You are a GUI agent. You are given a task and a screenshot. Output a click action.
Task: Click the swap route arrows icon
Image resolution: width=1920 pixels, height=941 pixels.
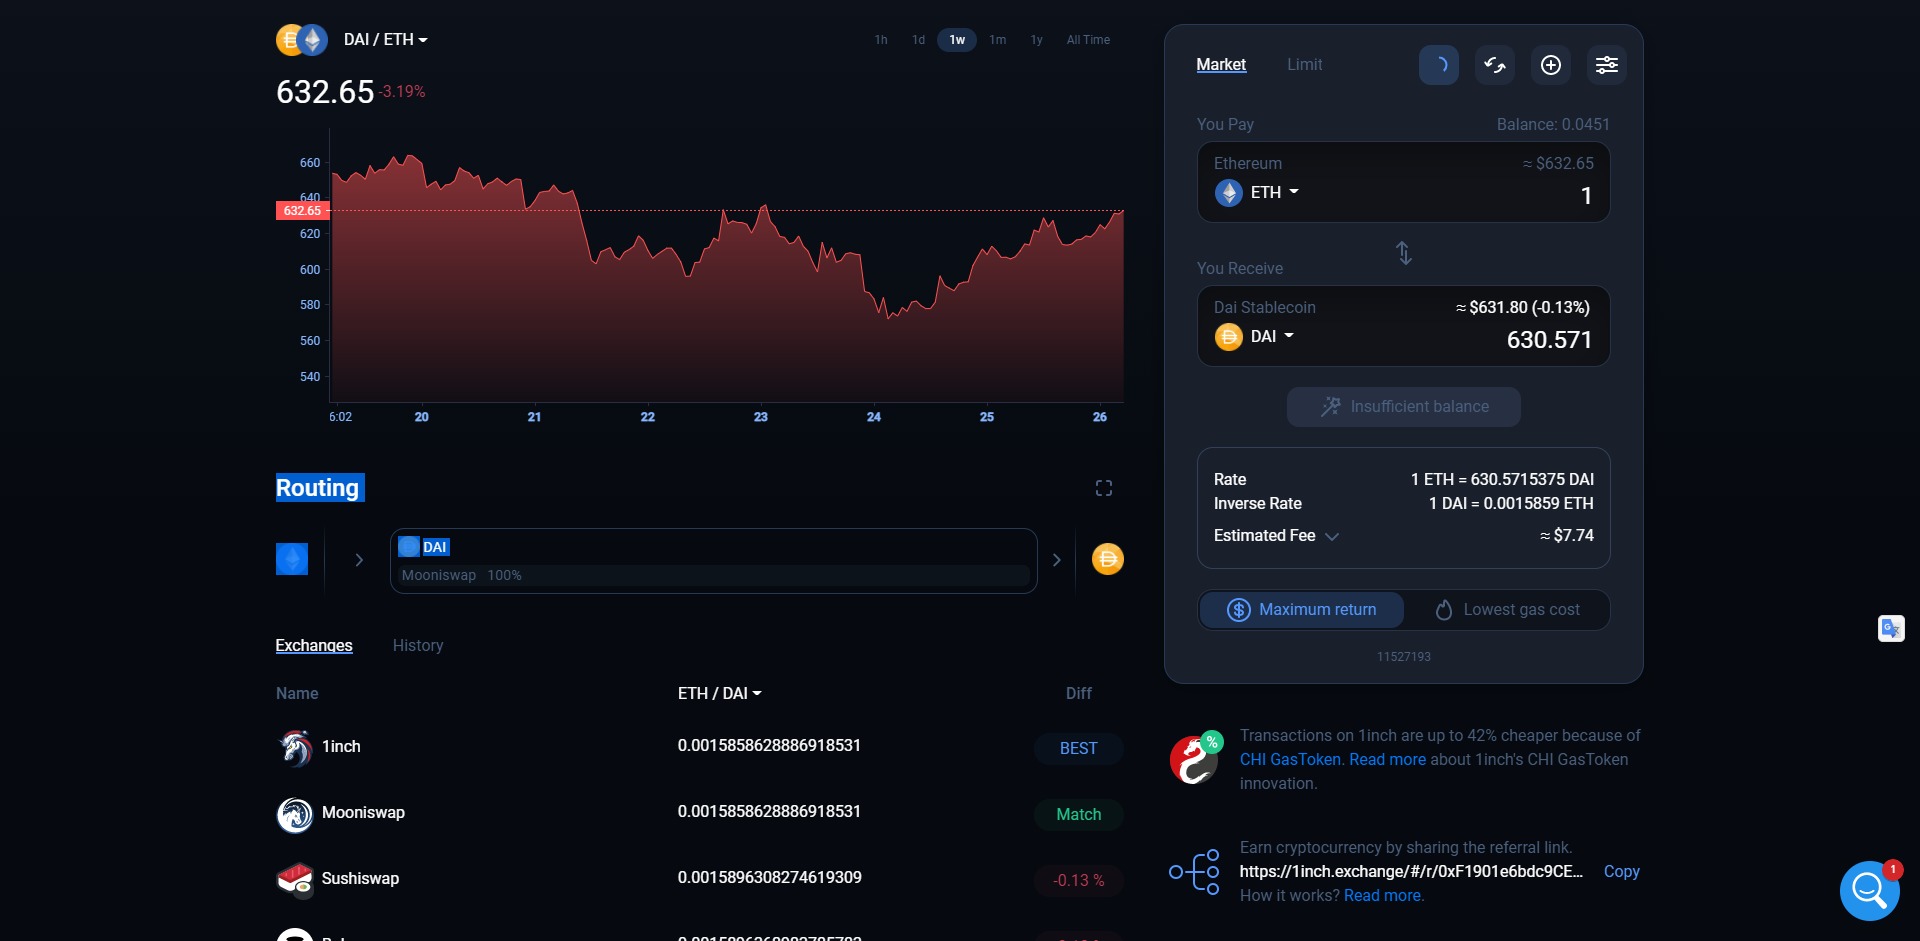[x=1494, y=65]
